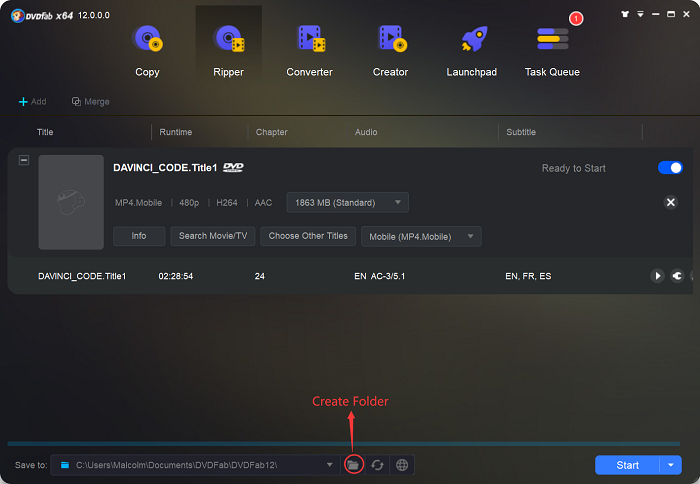Click the AAC audio codec label
Viewport: 700px width, 484px height.
(x=263, y=203)
